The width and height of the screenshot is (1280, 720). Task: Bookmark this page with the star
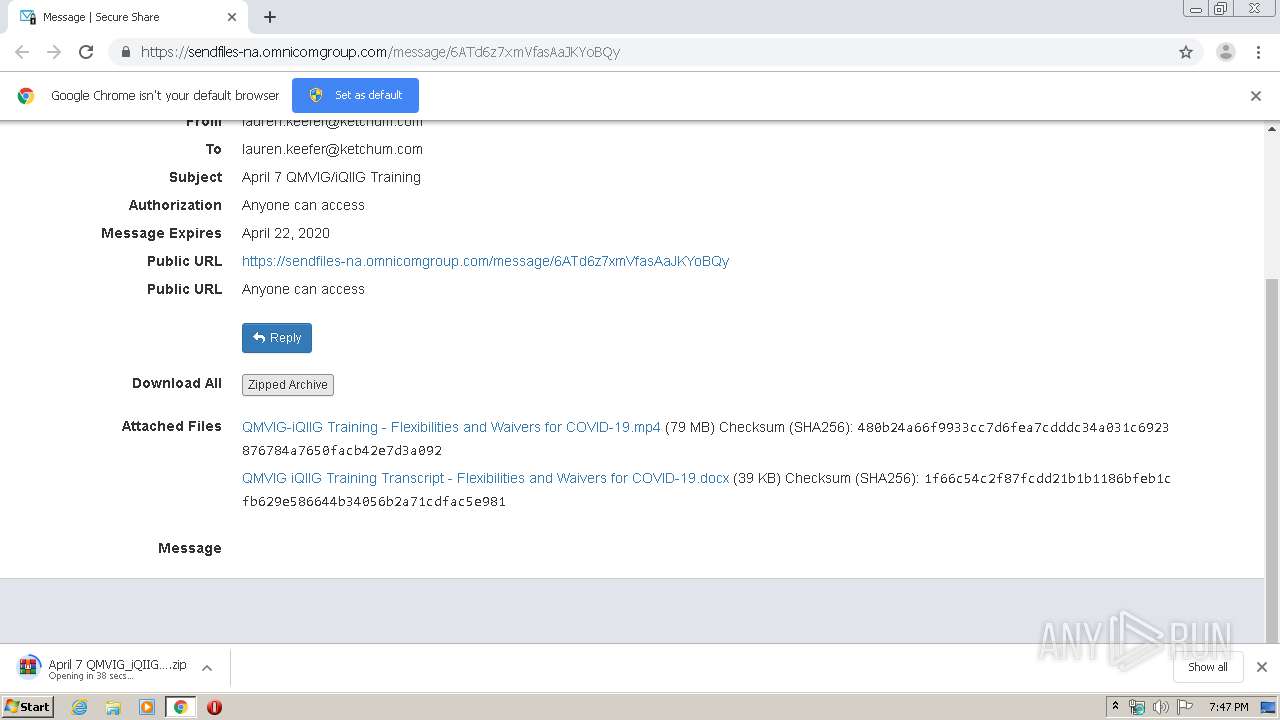[x=1186, y=52]
